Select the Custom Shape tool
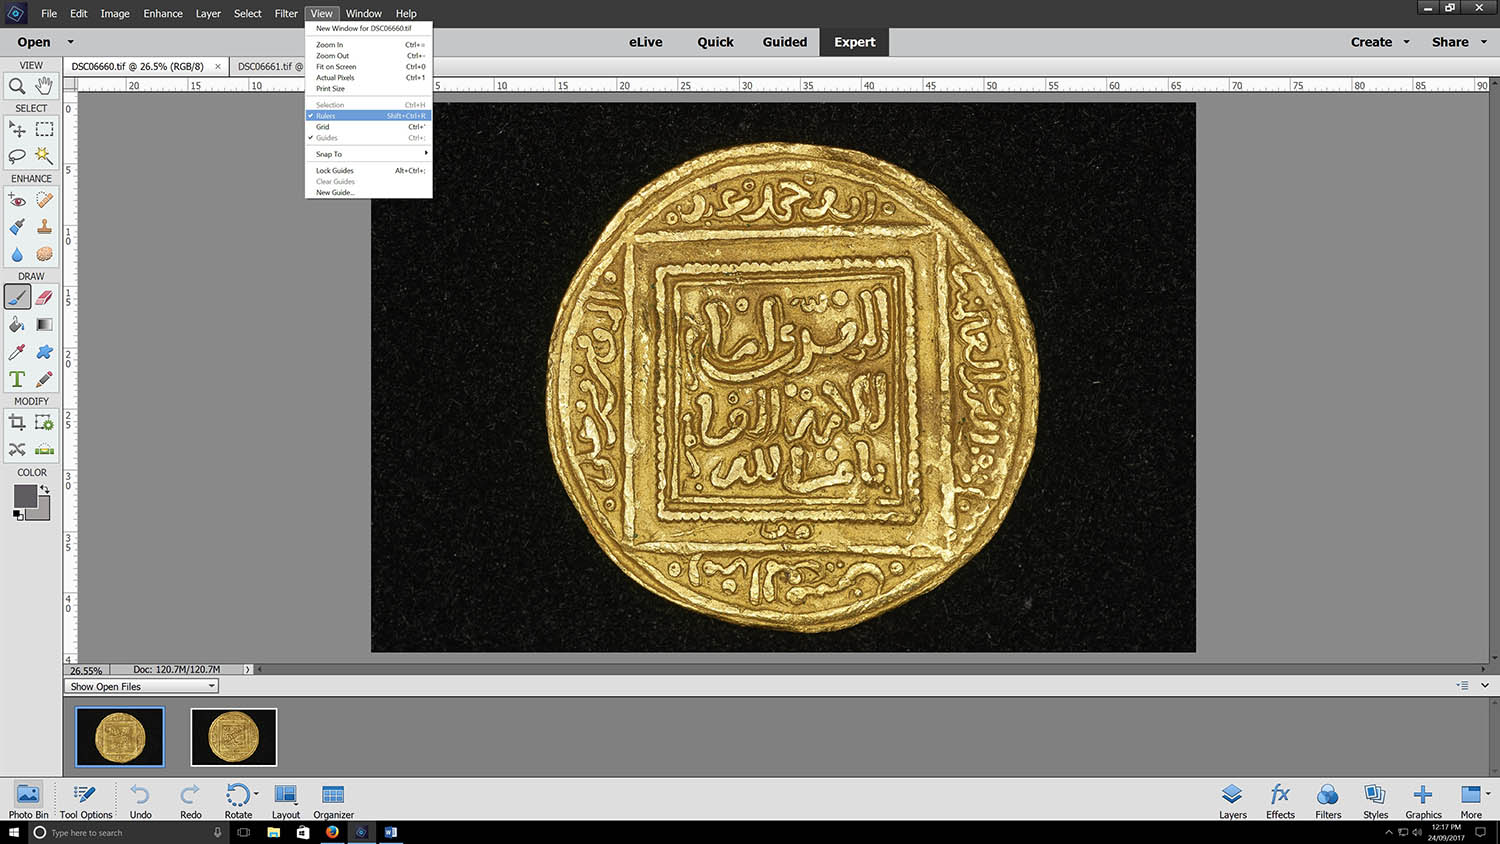The height and width of the screenshot is (844, 1500). point(44,352)
